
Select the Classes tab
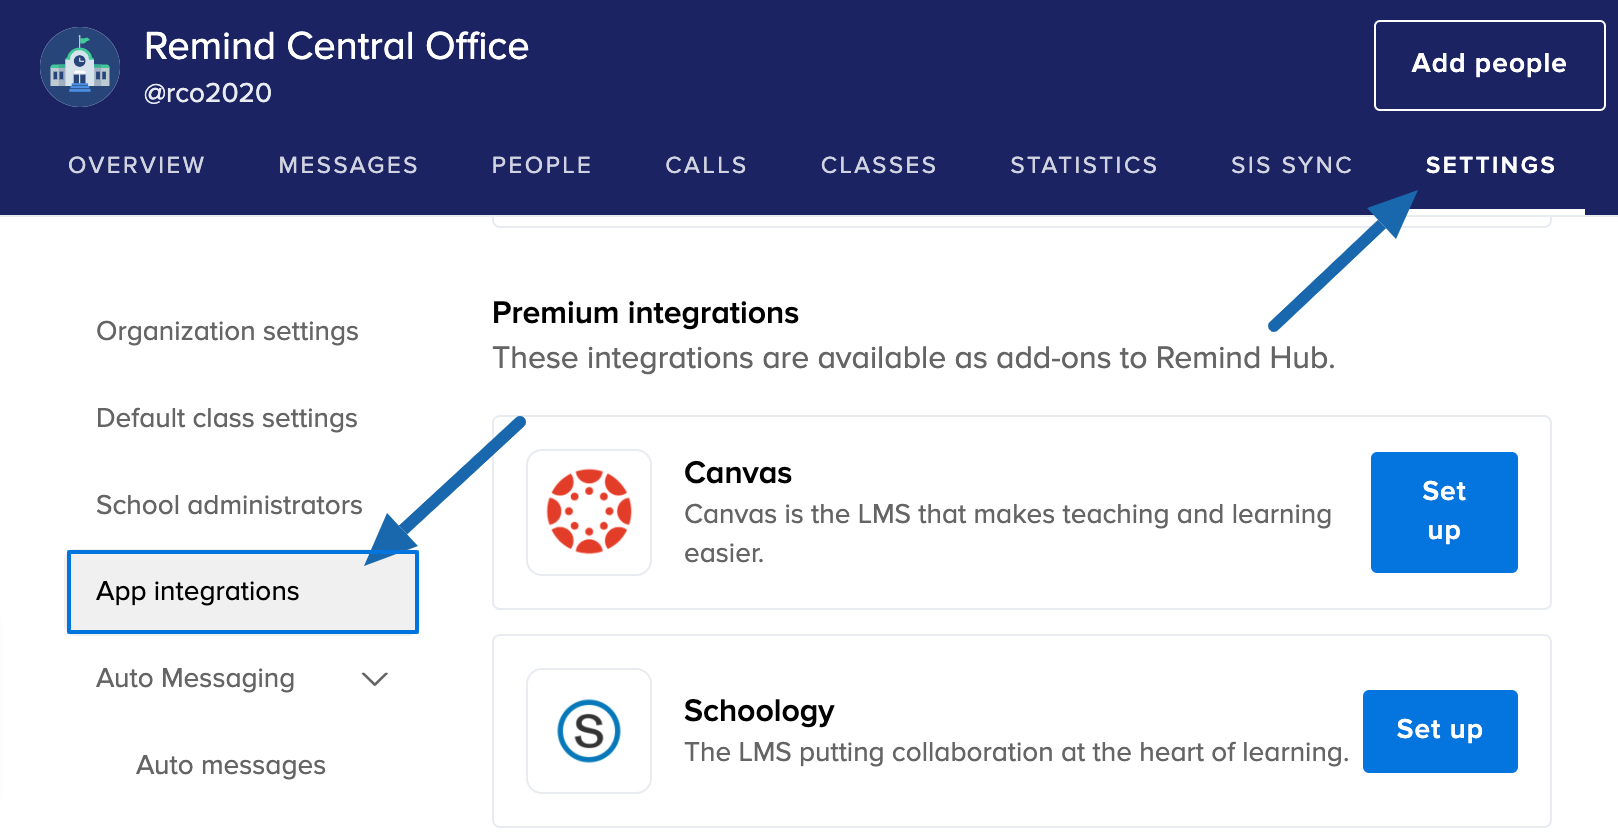point(878,165)
